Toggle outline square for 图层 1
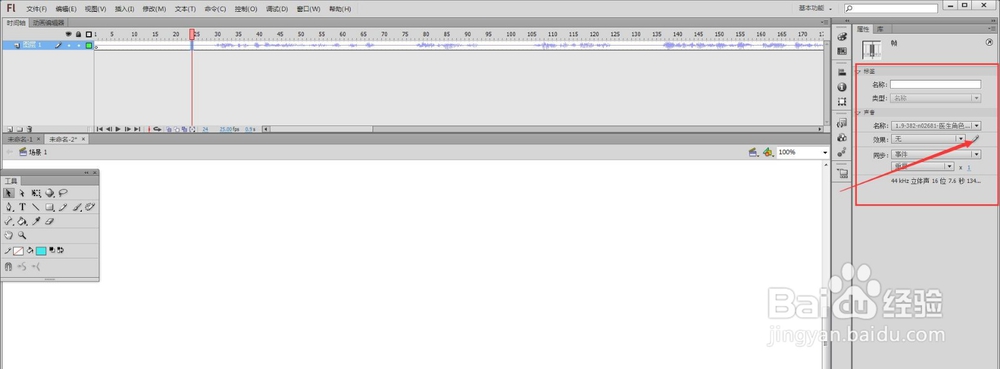The height and width of the screenshot is (369, 1000). [x=89, y=45]
